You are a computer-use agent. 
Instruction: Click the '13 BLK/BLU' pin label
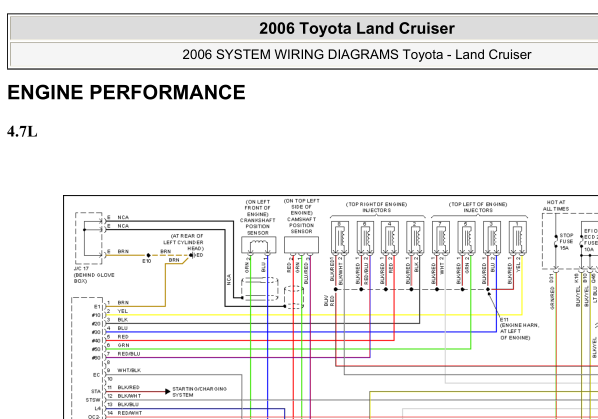coord(123,405)
